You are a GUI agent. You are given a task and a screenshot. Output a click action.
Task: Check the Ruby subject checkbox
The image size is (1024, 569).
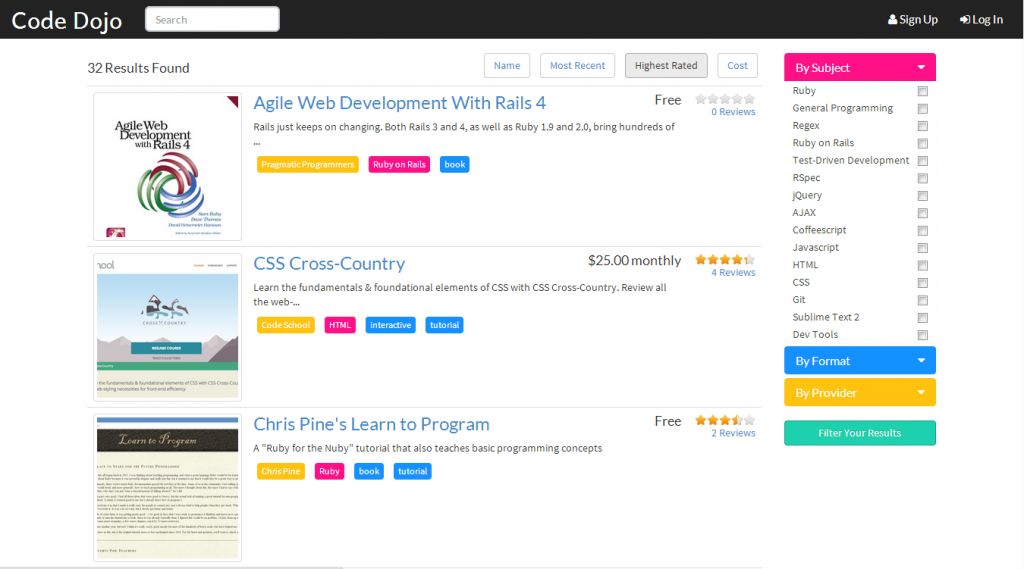(x=923, y=91)
